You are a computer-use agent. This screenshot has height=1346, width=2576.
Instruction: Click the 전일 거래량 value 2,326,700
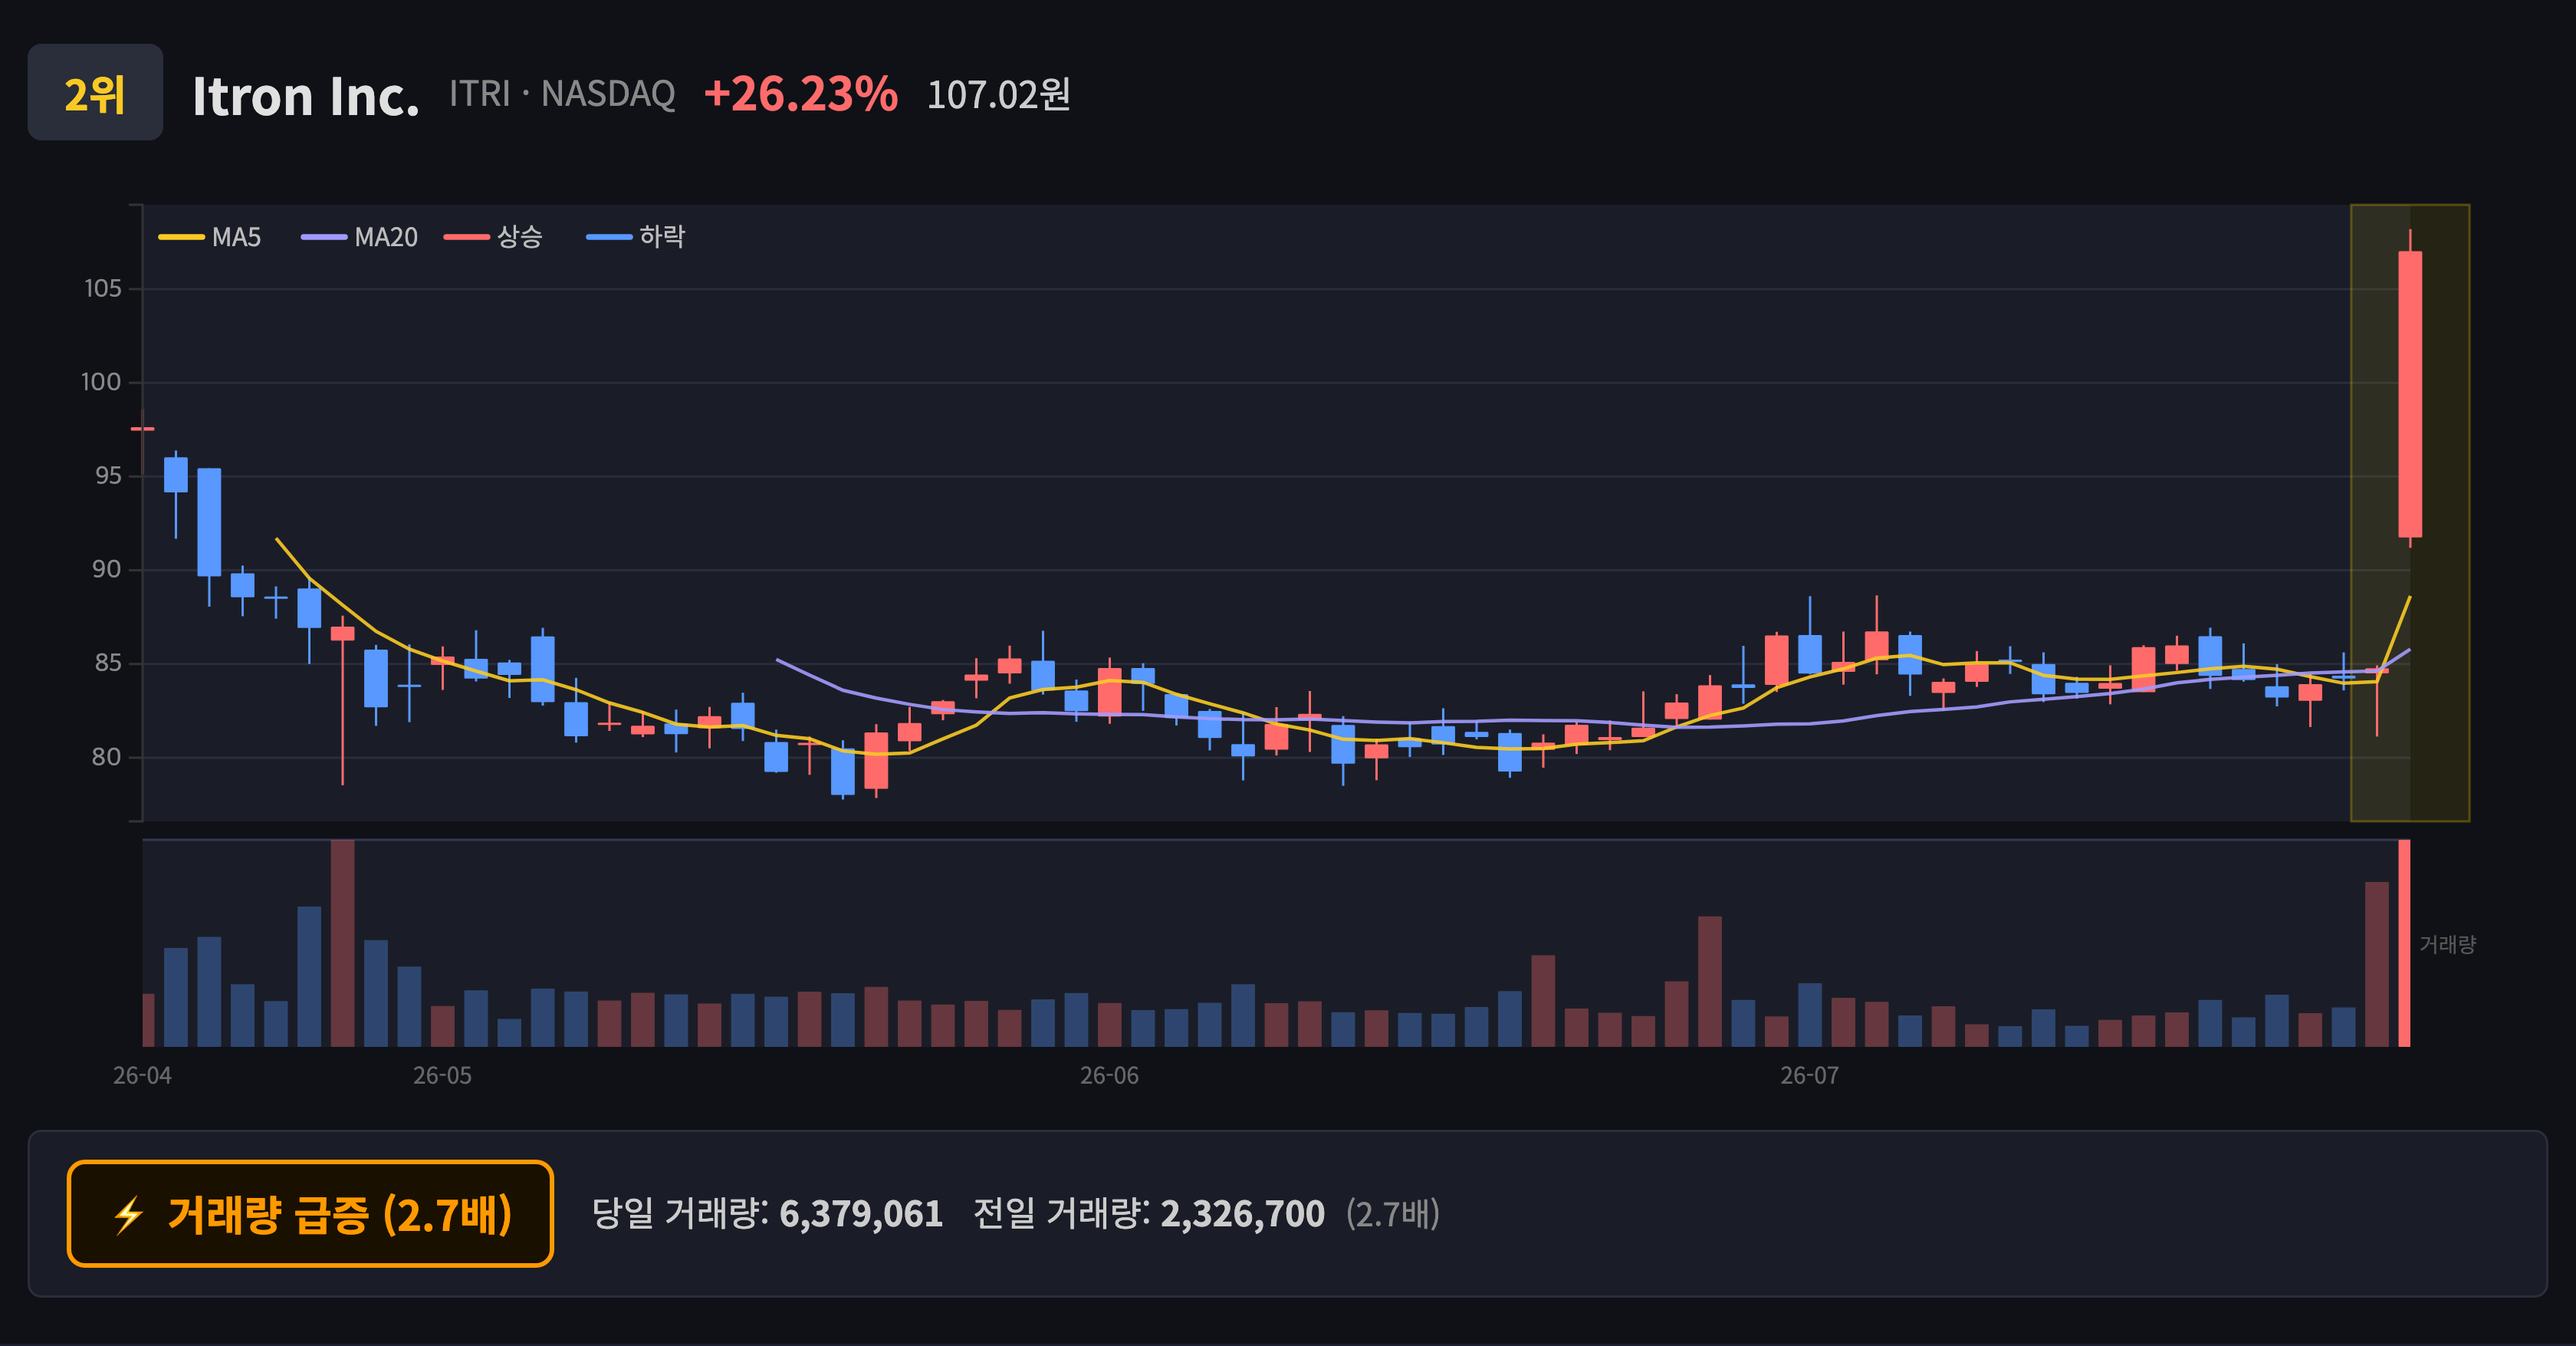(x=1242, y=1214)
